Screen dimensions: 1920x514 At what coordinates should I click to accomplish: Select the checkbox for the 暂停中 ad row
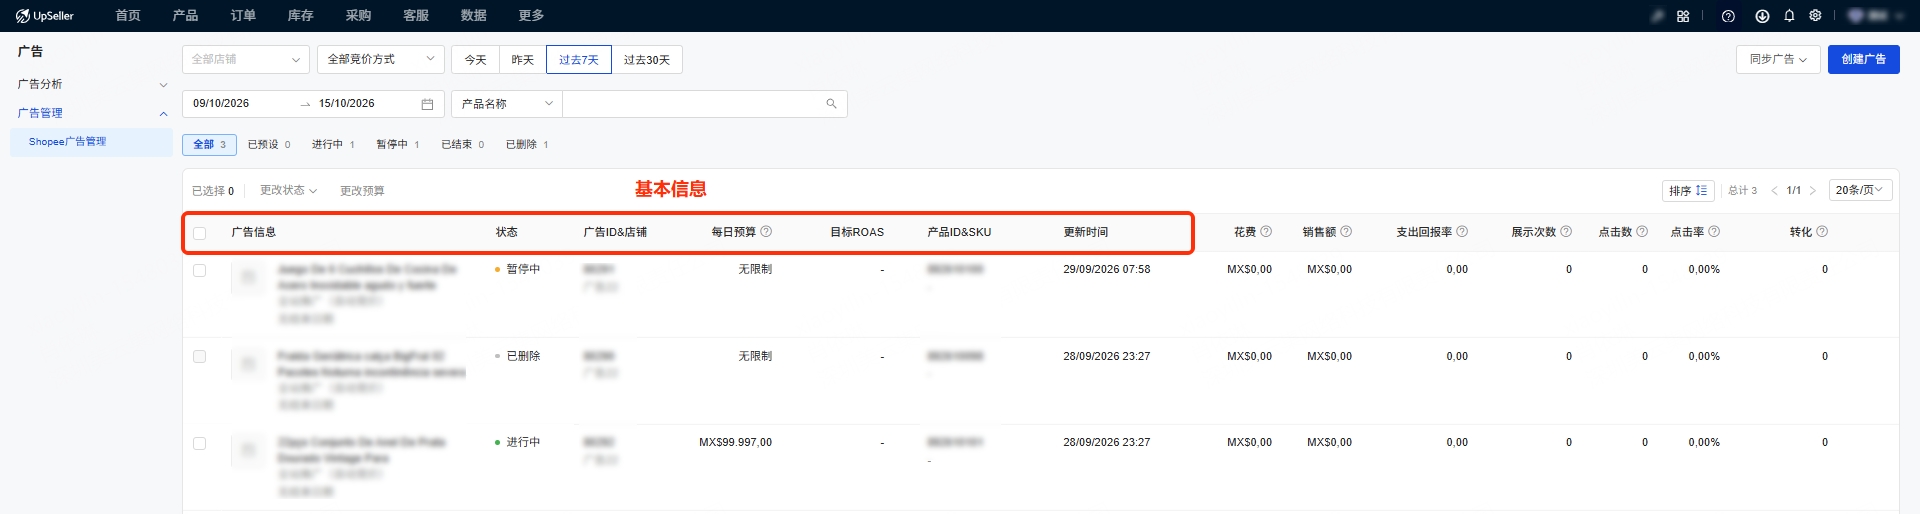point(199,270)
